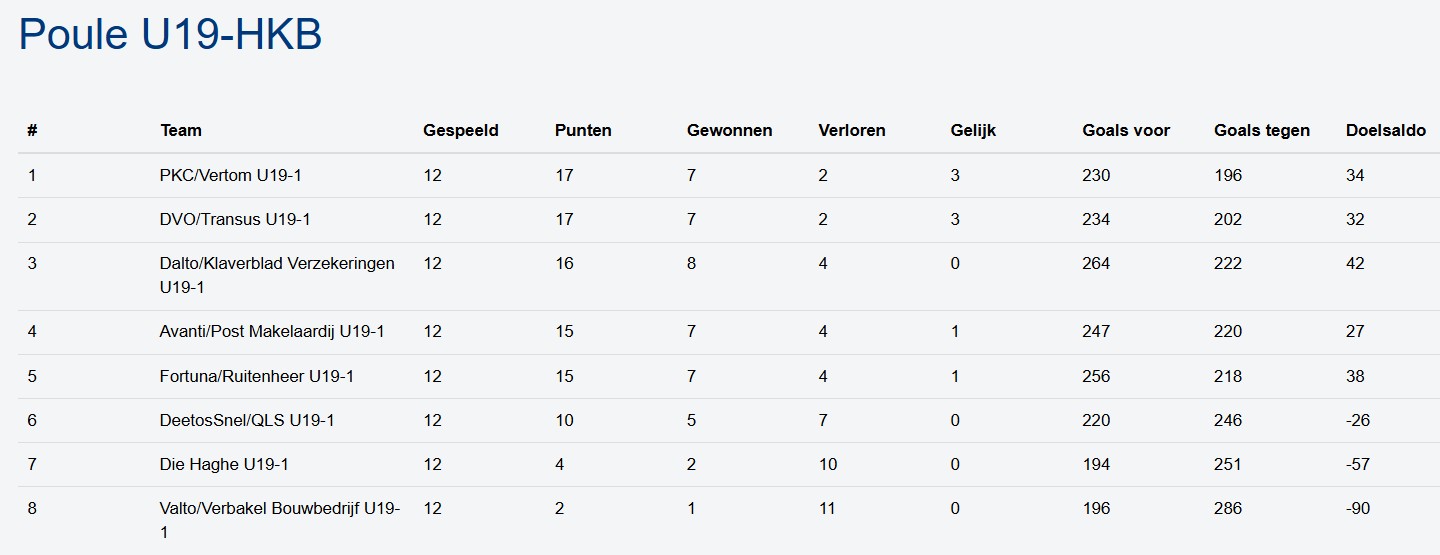This screenshot has height=555, width=1440.
Task: Click the Poule U19-HKB page heading
Action: tap(170, 34)
